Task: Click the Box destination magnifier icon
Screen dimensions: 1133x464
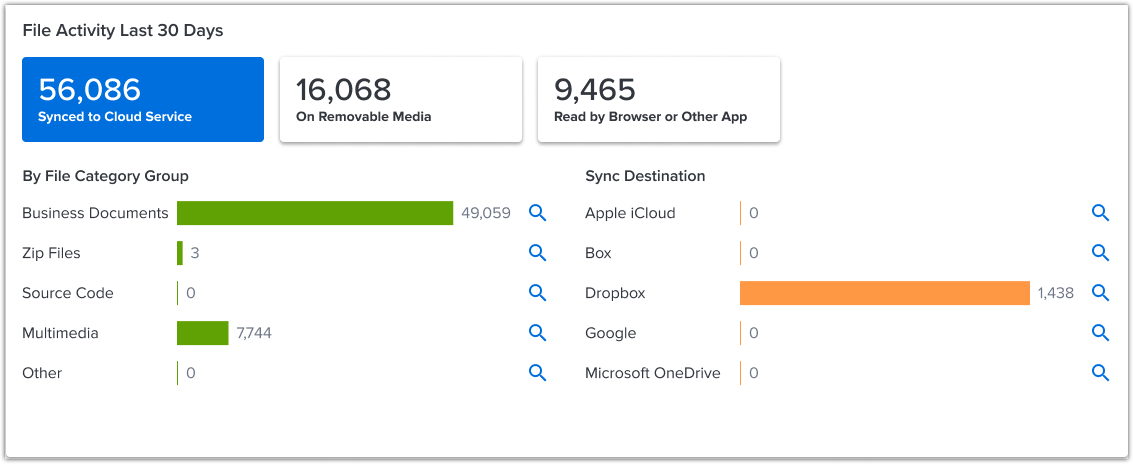Action: tap(1100, 253)
